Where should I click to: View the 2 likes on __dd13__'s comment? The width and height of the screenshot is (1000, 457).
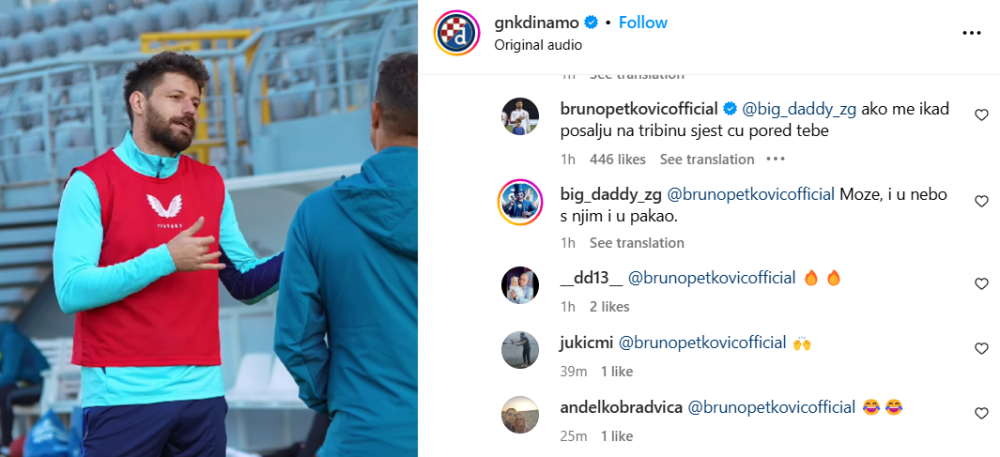609,307
